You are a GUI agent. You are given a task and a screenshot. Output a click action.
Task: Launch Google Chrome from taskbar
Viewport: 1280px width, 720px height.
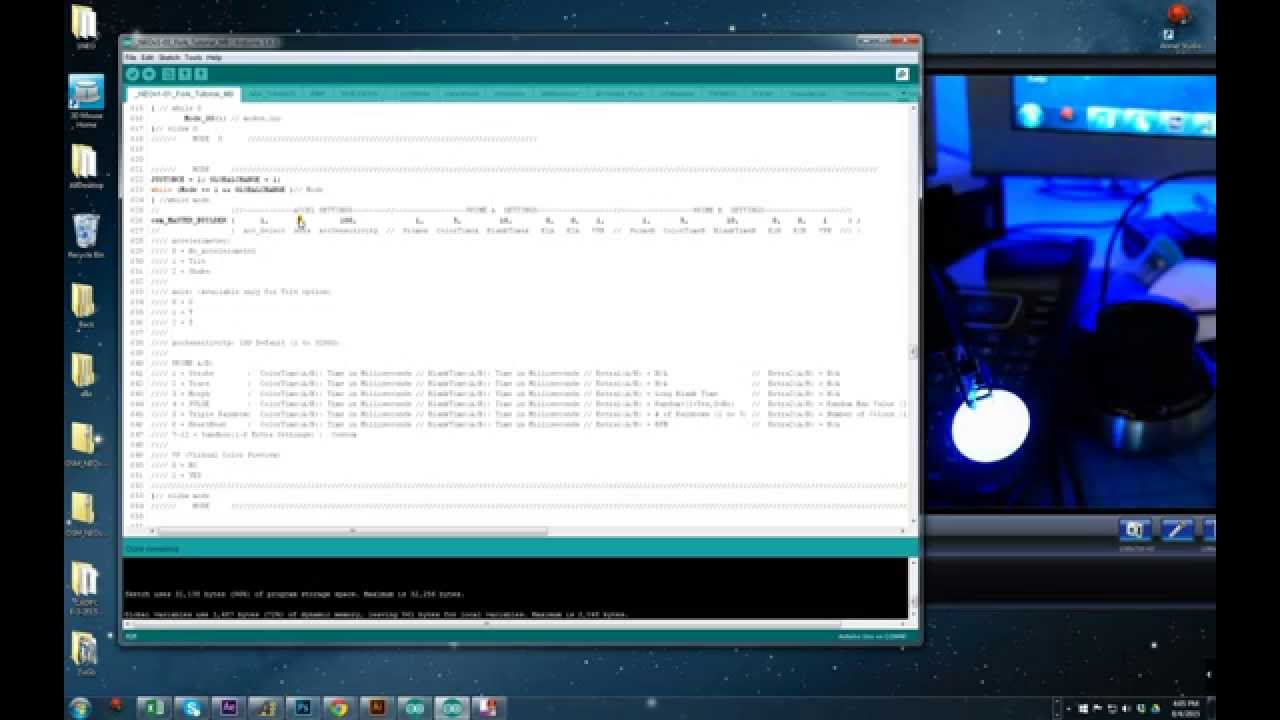[339, 707]
